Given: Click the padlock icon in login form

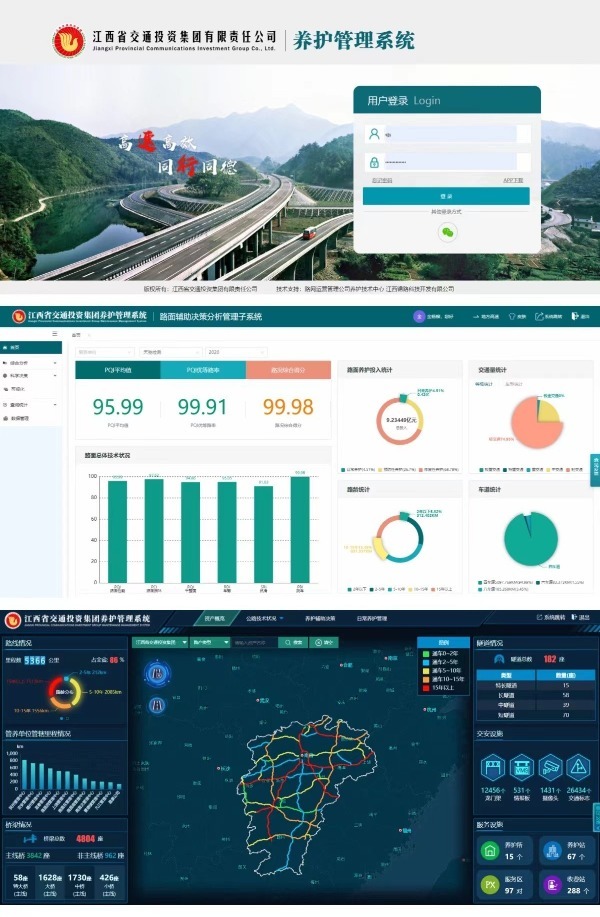Looking at the screenshot, I should (x=374, y=162).
